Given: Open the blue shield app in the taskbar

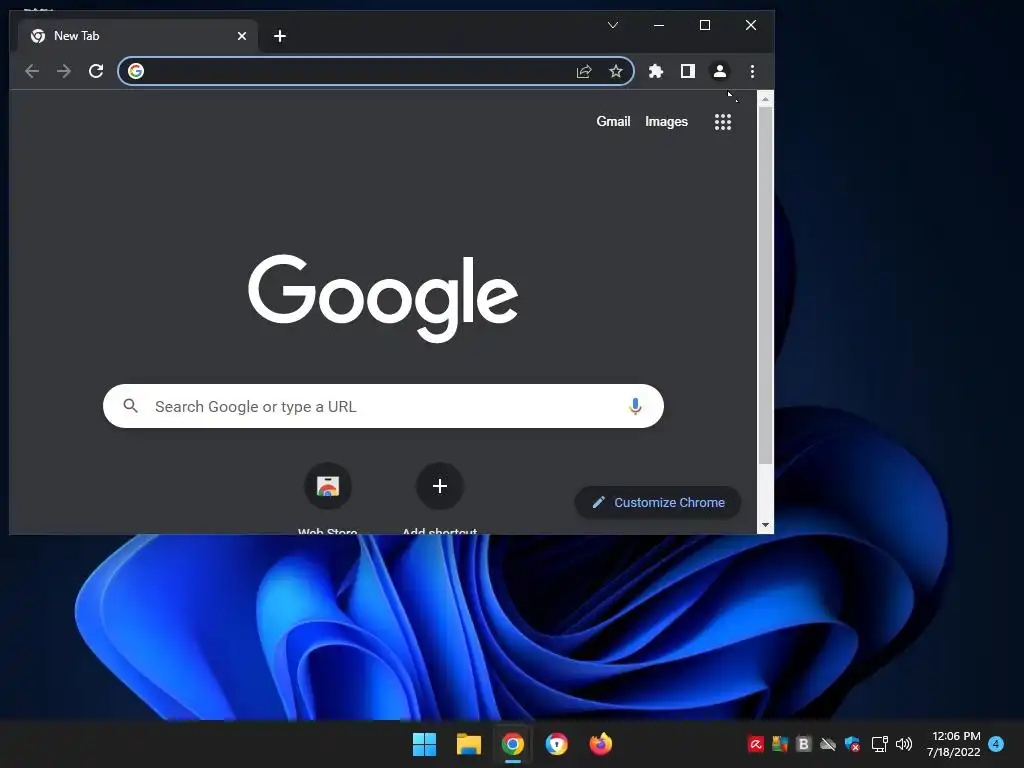Looking at the screenshot, I should tap(556, 744).
